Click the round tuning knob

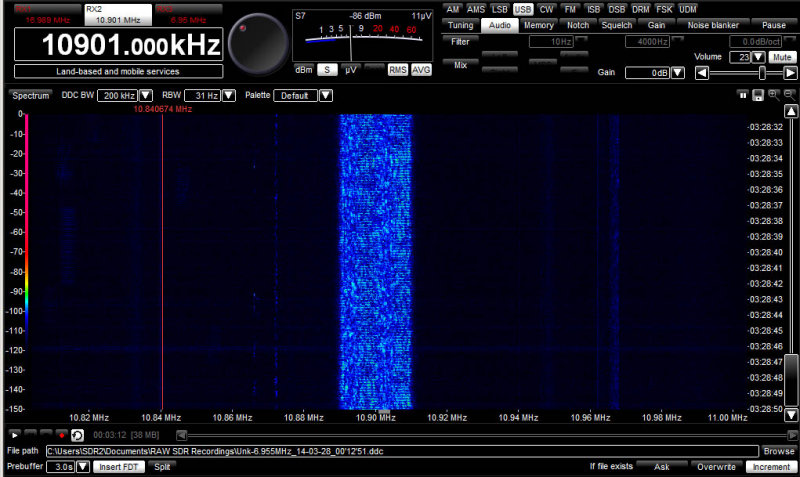(x=258, y=44)
